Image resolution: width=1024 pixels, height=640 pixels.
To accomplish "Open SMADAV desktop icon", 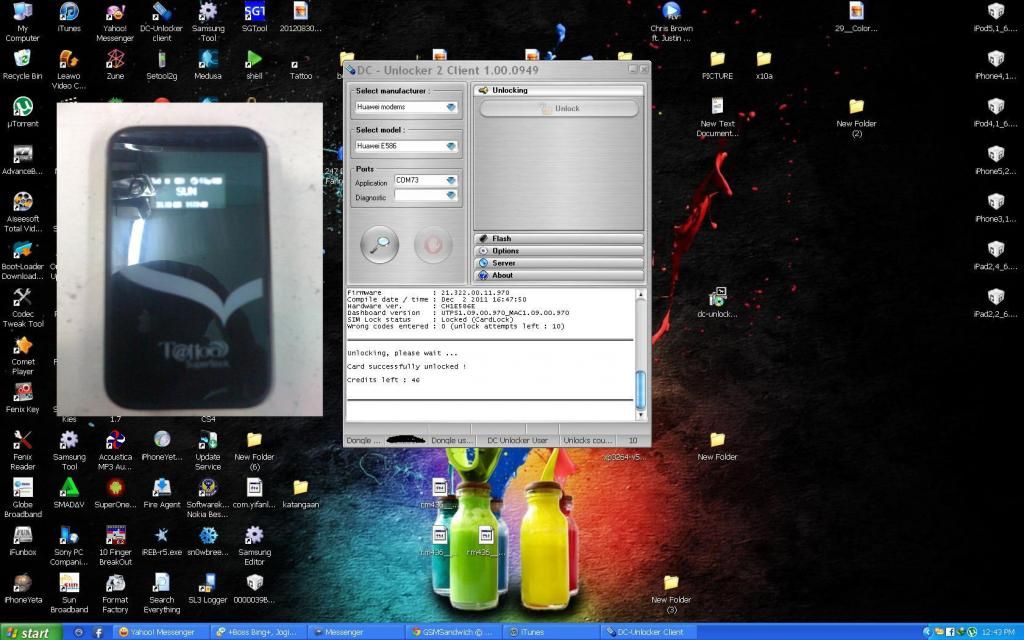I will coord(69,494).
